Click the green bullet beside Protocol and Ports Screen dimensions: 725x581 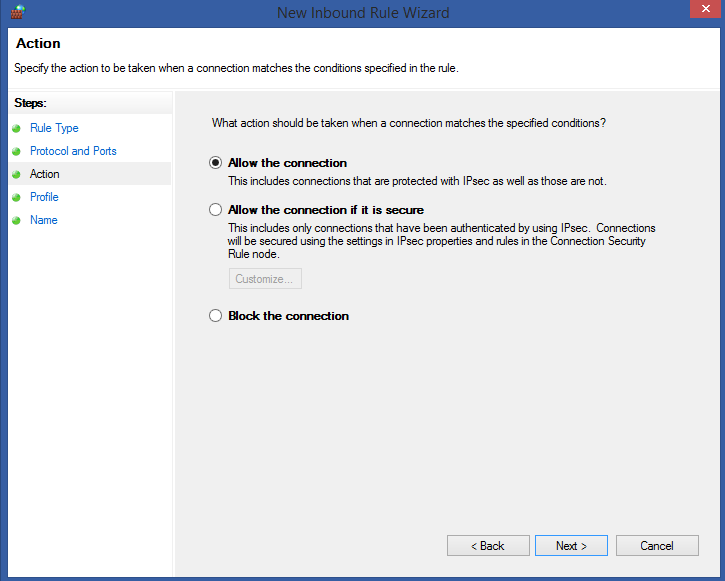17,152
